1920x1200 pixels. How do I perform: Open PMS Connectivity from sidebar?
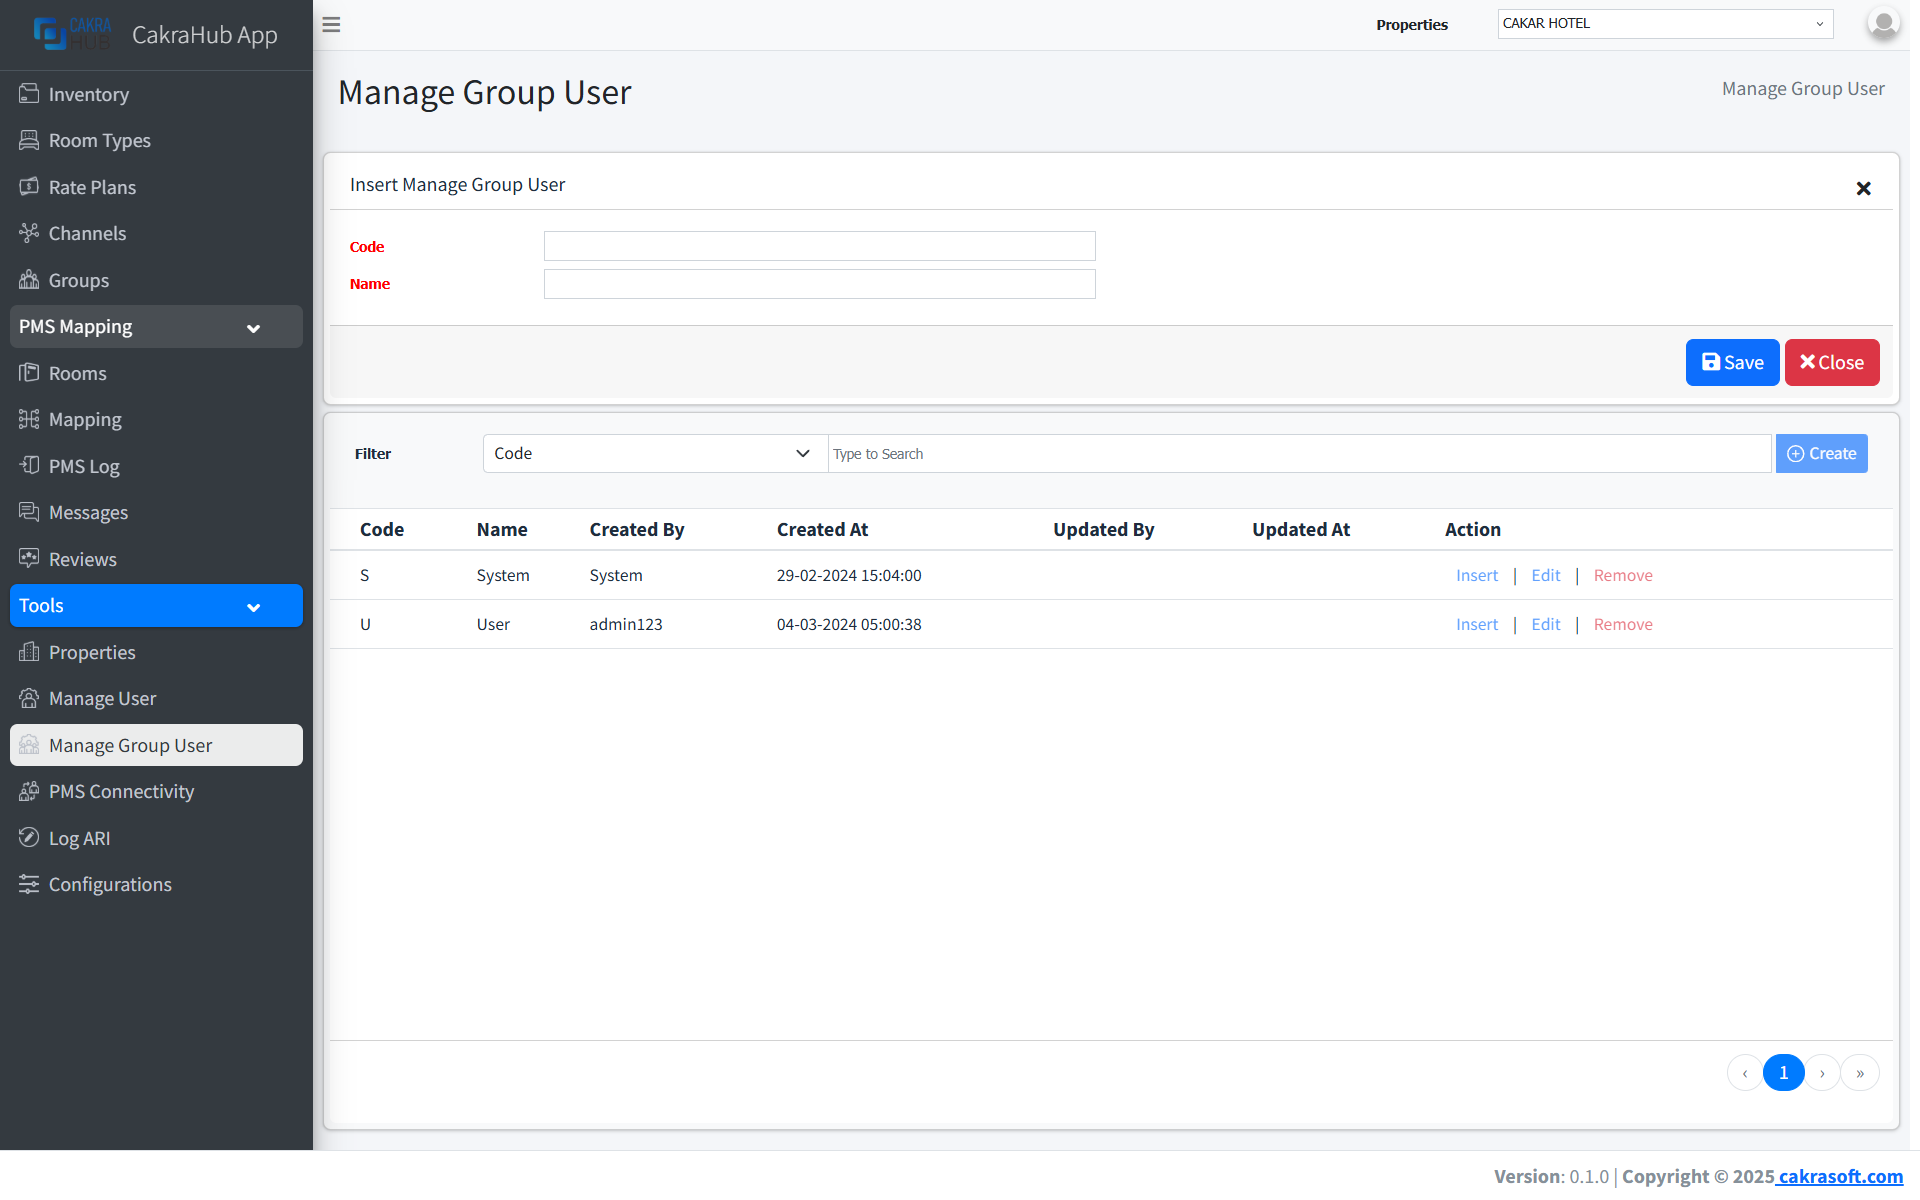(121, 791)
